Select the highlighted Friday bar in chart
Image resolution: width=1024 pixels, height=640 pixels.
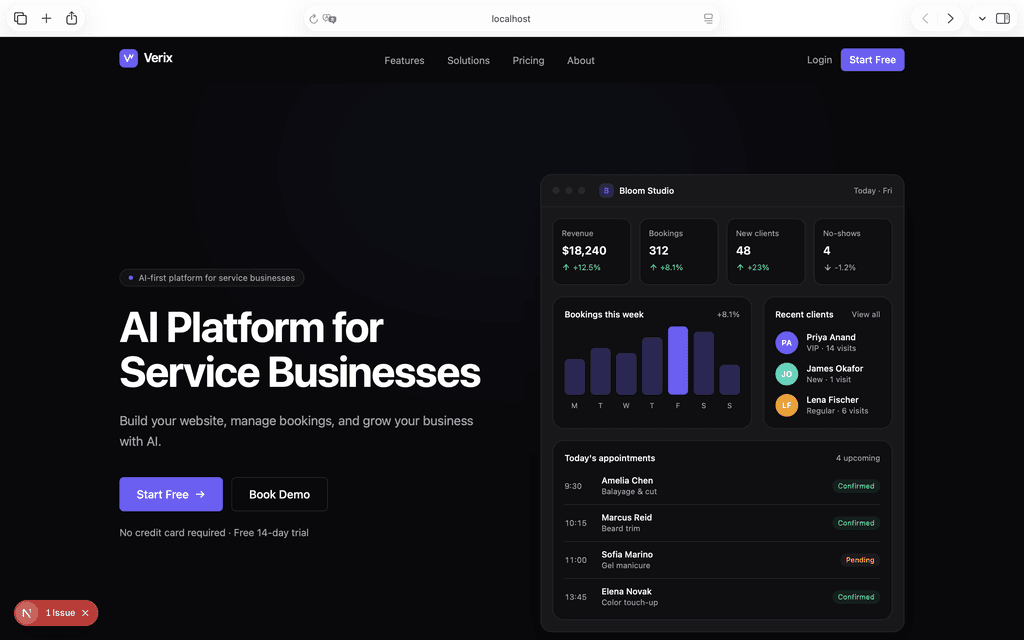[678, 360]
